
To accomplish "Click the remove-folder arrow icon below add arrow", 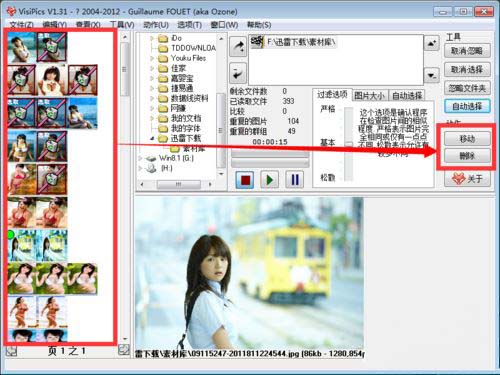I will pos(238,73).
